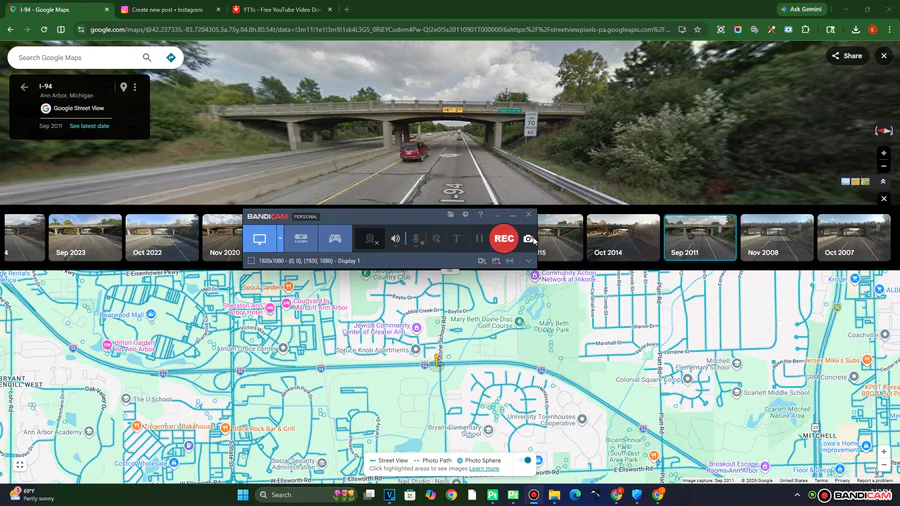Show hidden system tray icons
Image resolution: width=900 pixels, height=506 pixels.
tap(797, 495)
